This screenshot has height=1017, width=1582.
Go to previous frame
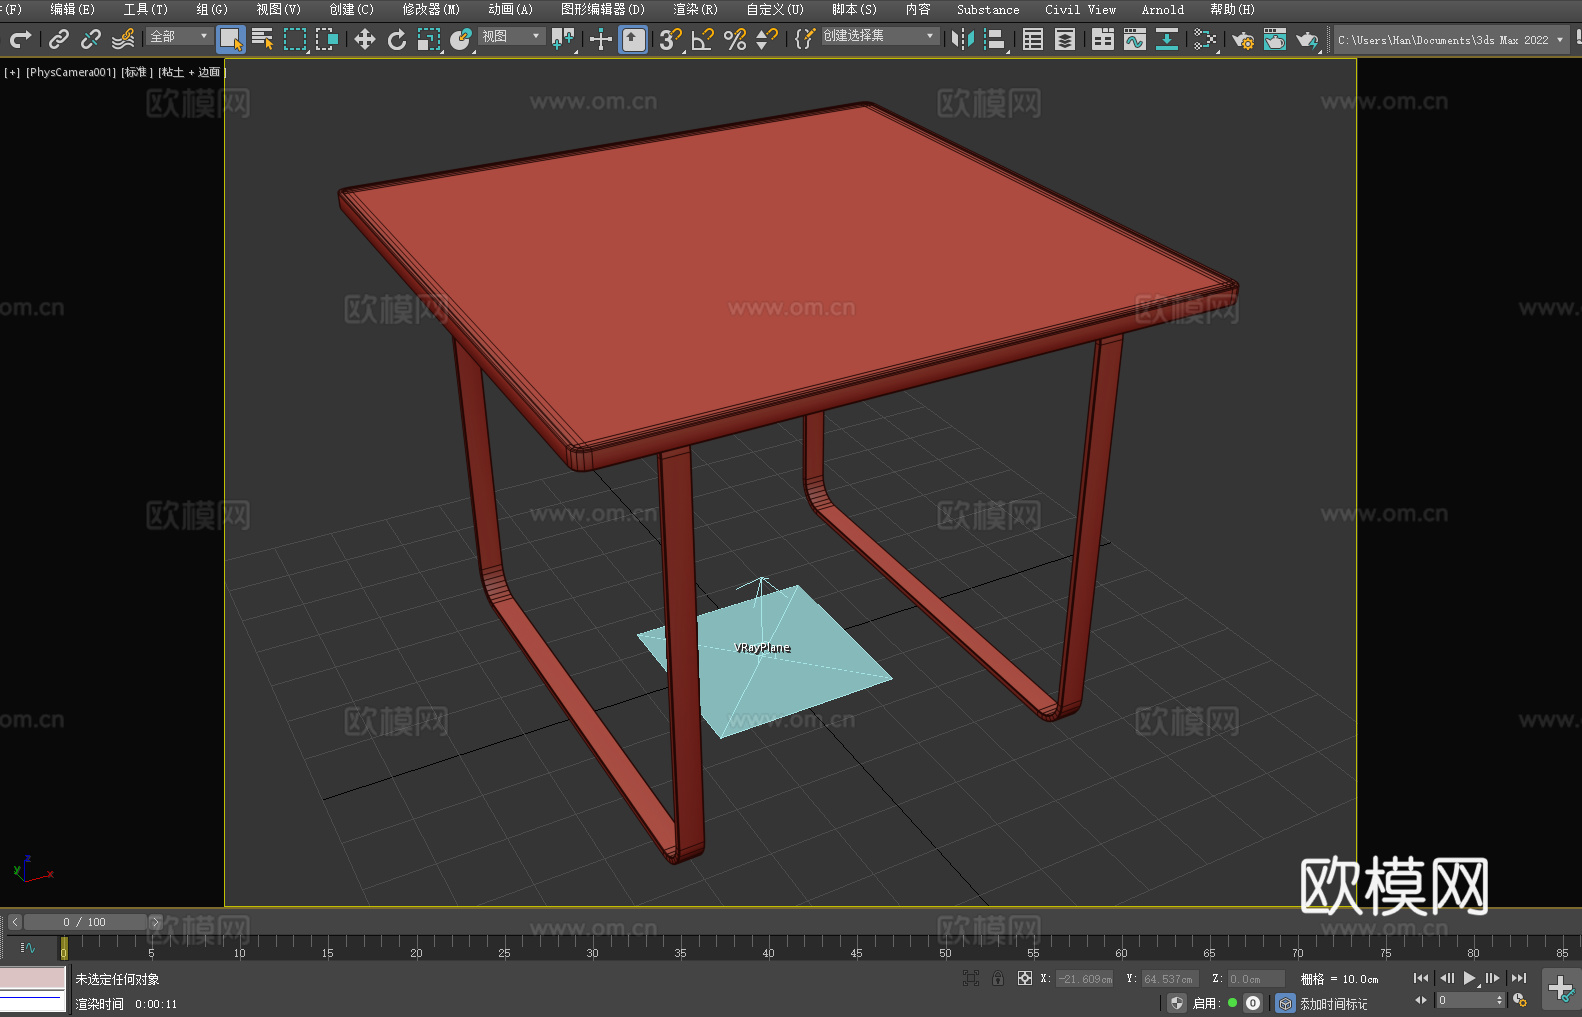point(1447,978)
